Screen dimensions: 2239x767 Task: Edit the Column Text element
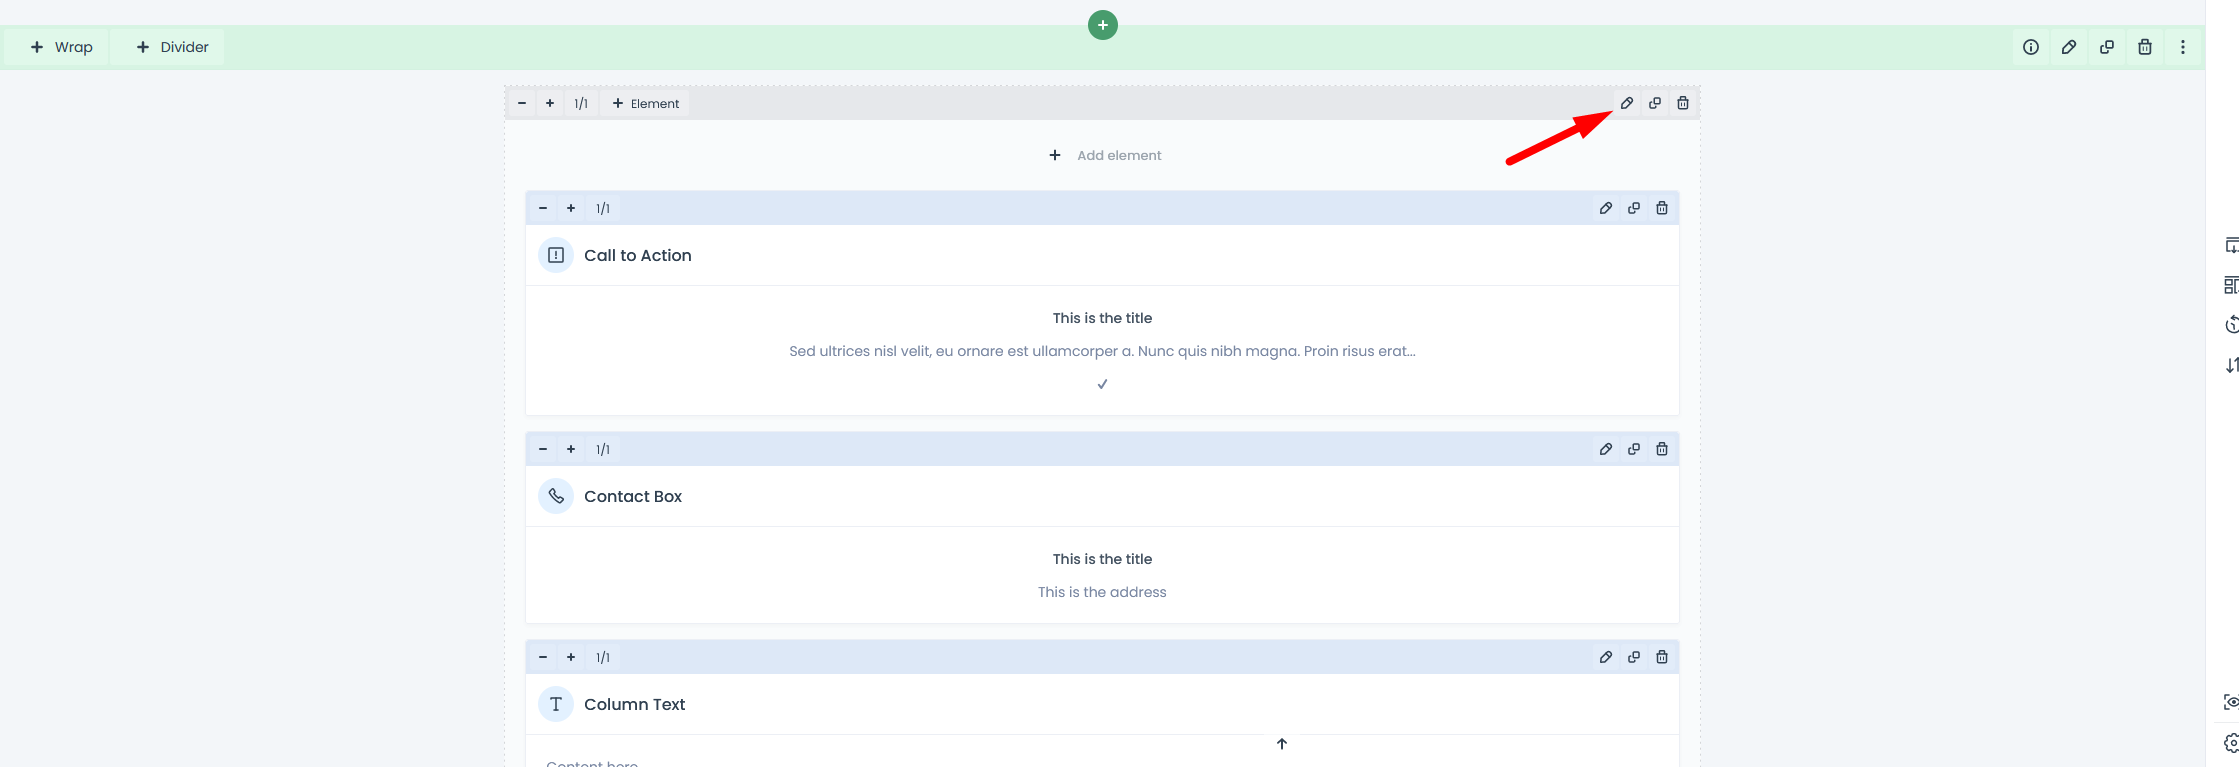click(1606, 657)
